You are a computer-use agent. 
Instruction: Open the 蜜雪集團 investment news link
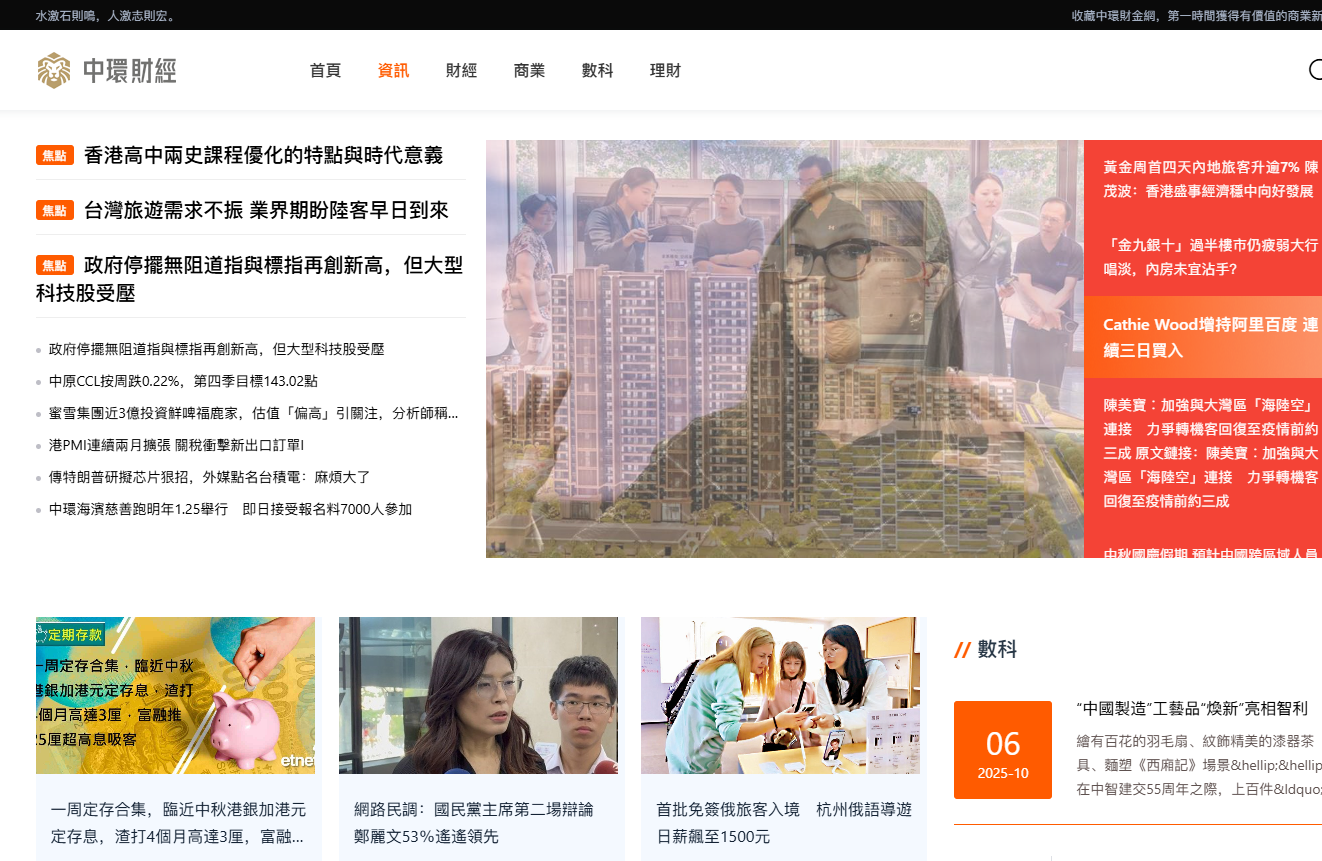coord(253,413)
